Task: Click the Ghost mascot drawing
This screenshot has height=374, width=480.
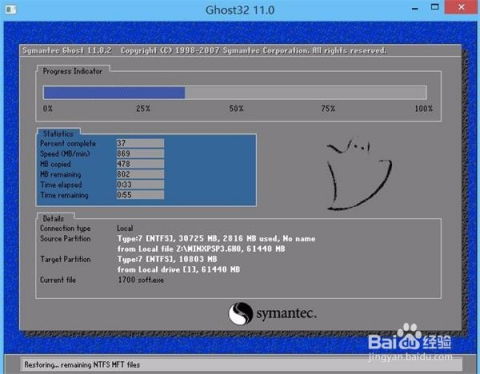Action: coord(359,174)
